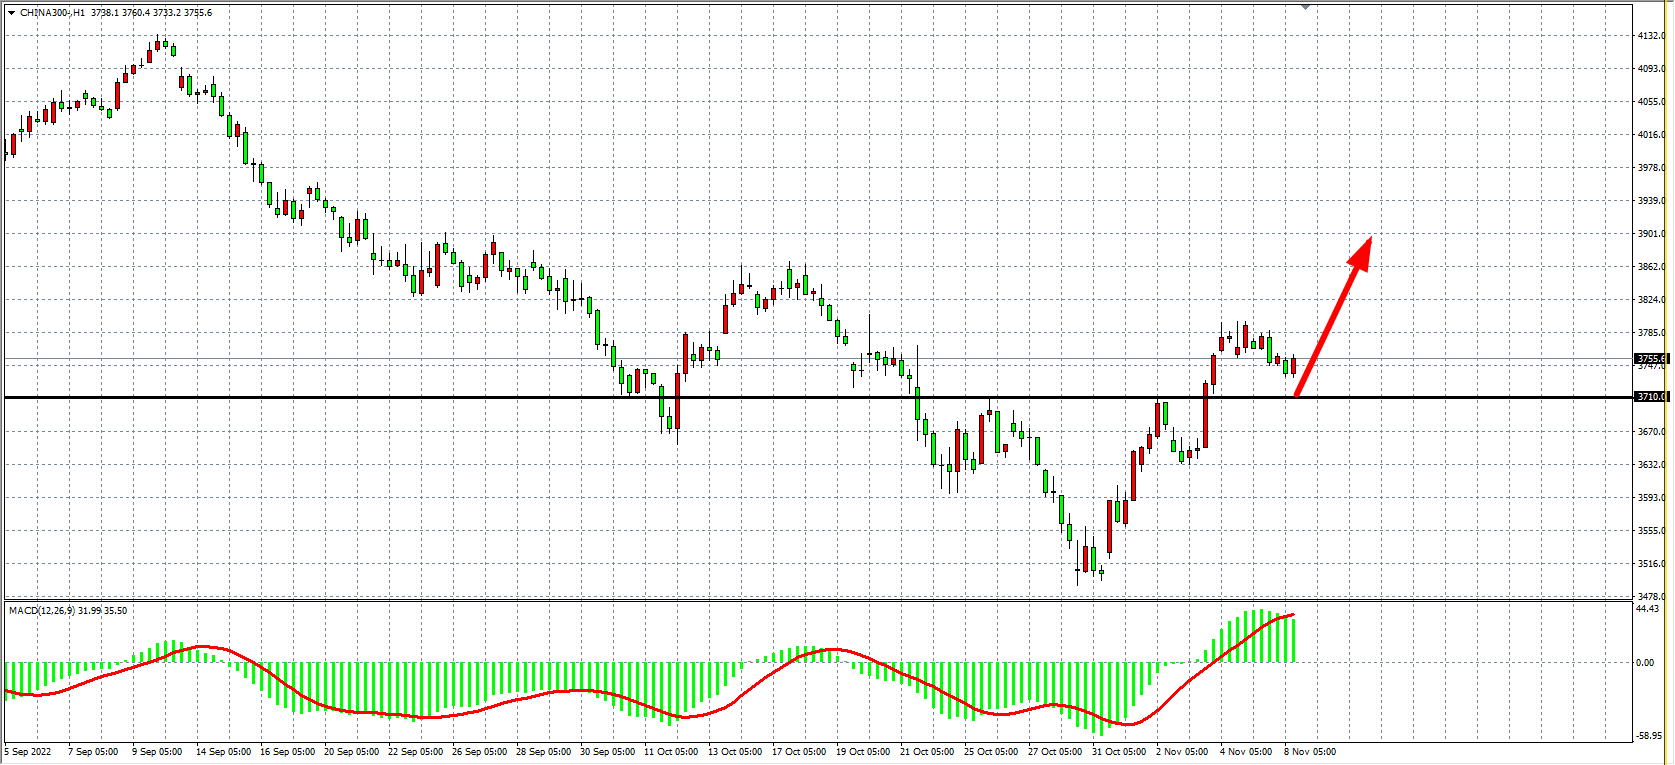Screen dimensions: 1675x765
Task: Click the 5 Sep 2022 date label
Action: pos(28,752)
